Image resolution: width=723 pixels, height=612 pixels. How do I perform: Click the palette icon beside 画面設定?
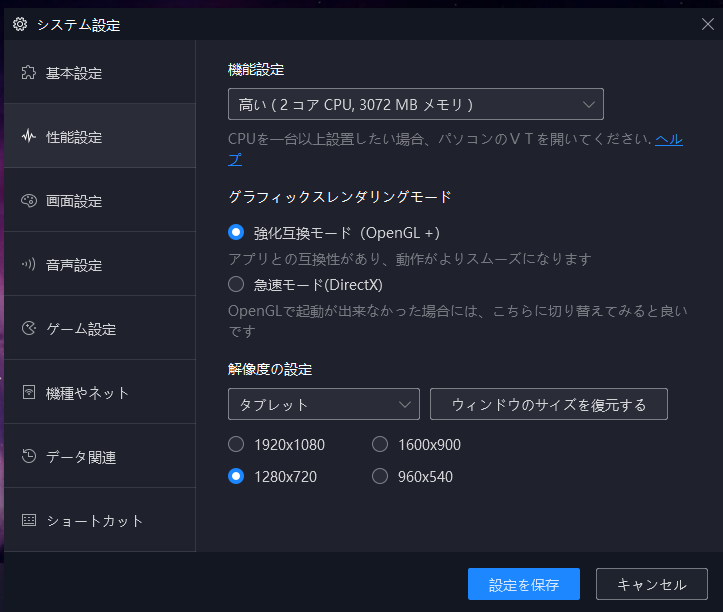point(29,201)
